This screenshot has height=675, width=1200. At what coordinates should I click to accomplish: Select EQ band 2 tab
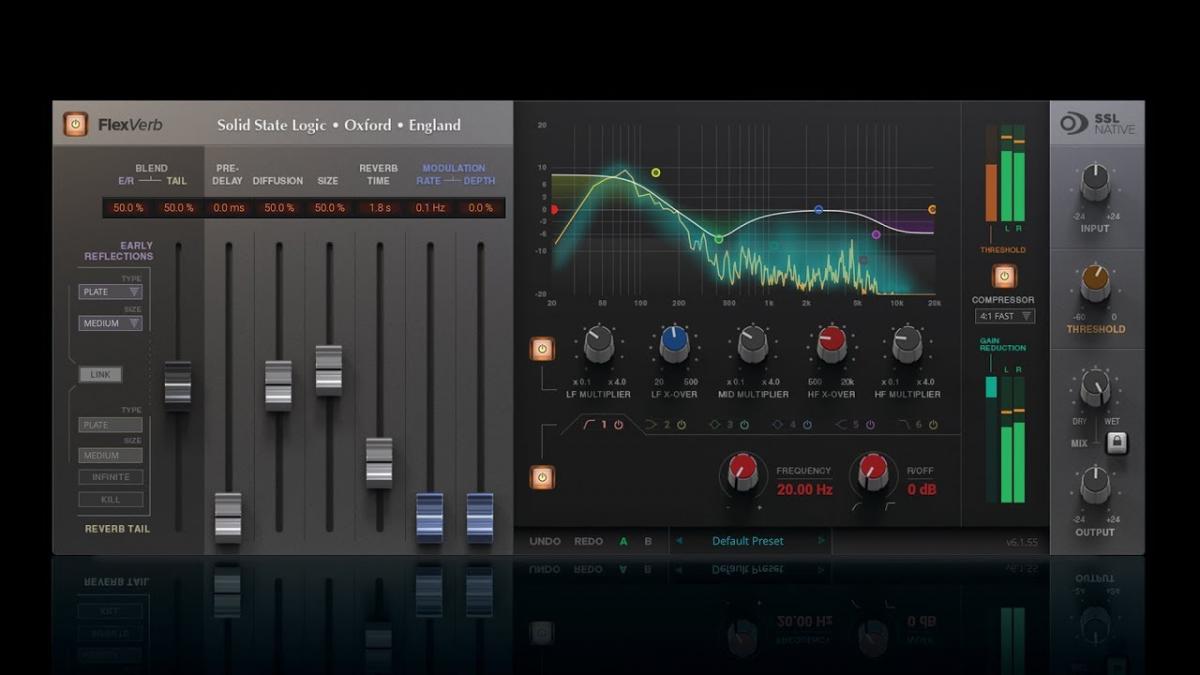(664, 425)
